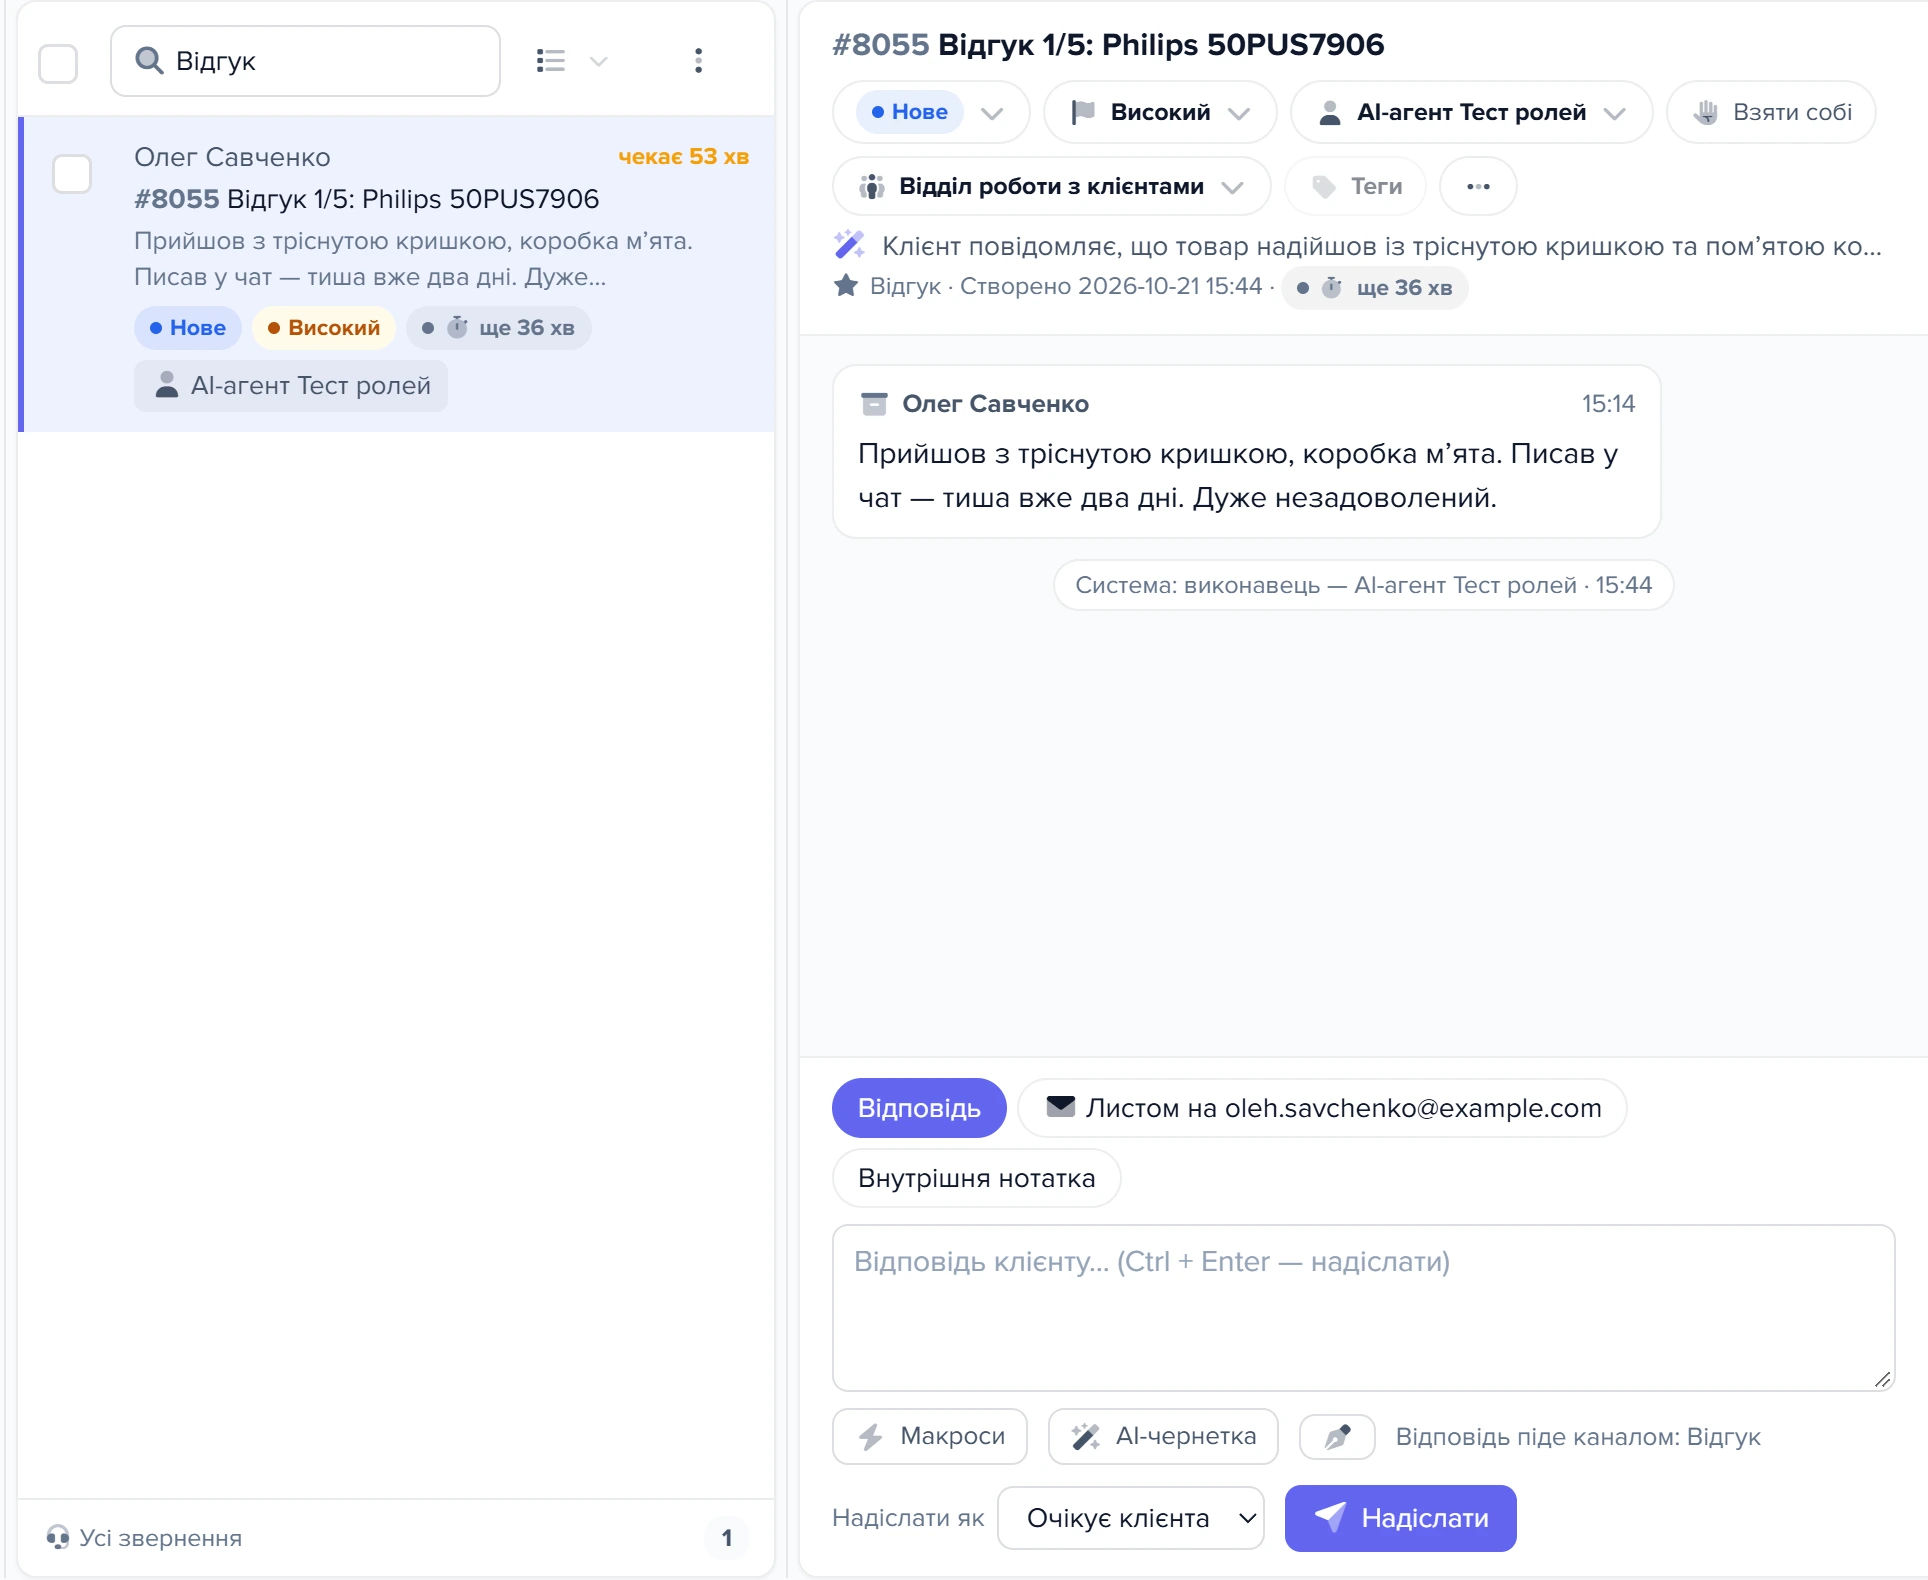This screenshot has height=1580, width=1928.
Task: Open the AI-агент Тест ролей assignee dropdown chevron
Action: pos(1614,113)
